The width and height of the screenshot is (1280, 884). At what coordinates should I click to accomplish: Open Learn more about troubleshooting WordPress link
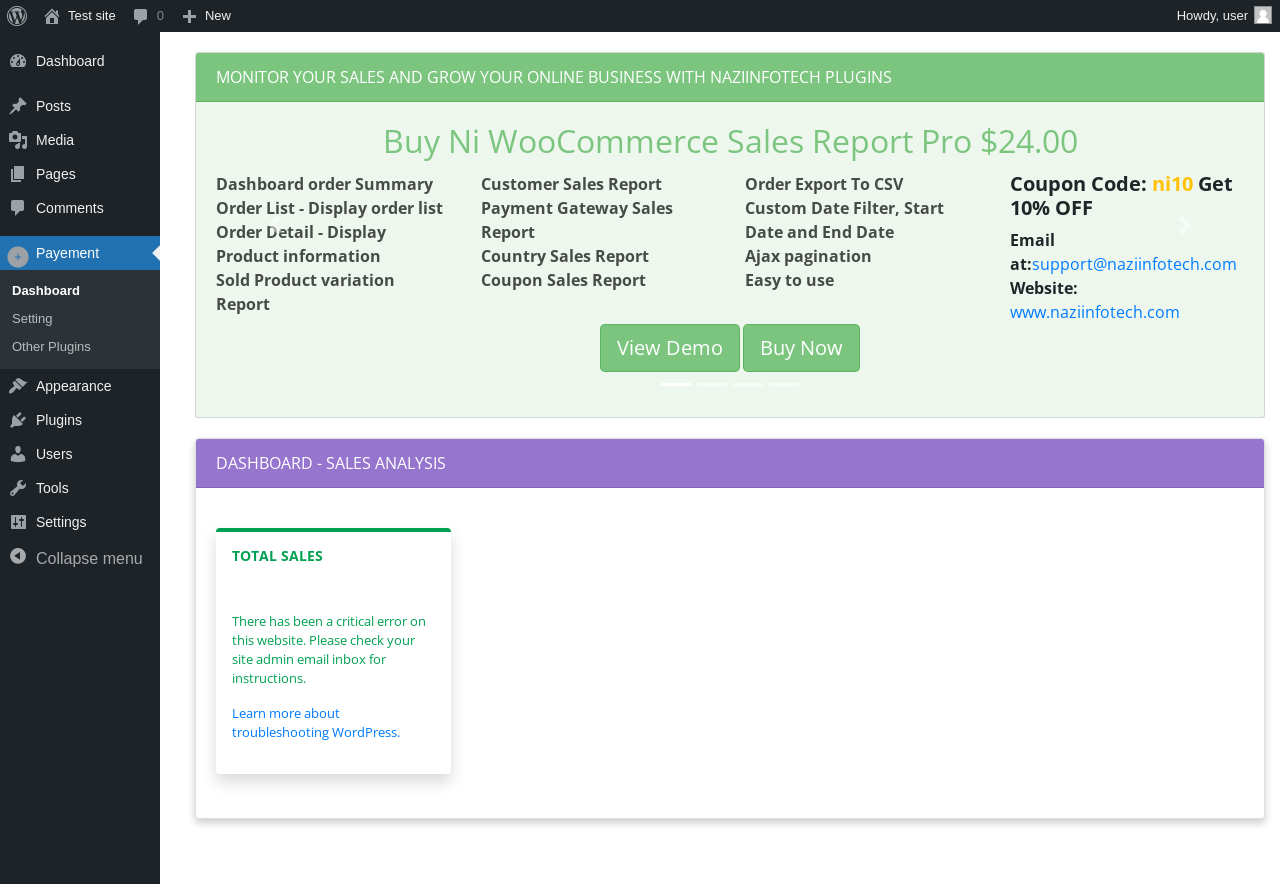coord(316,723)
